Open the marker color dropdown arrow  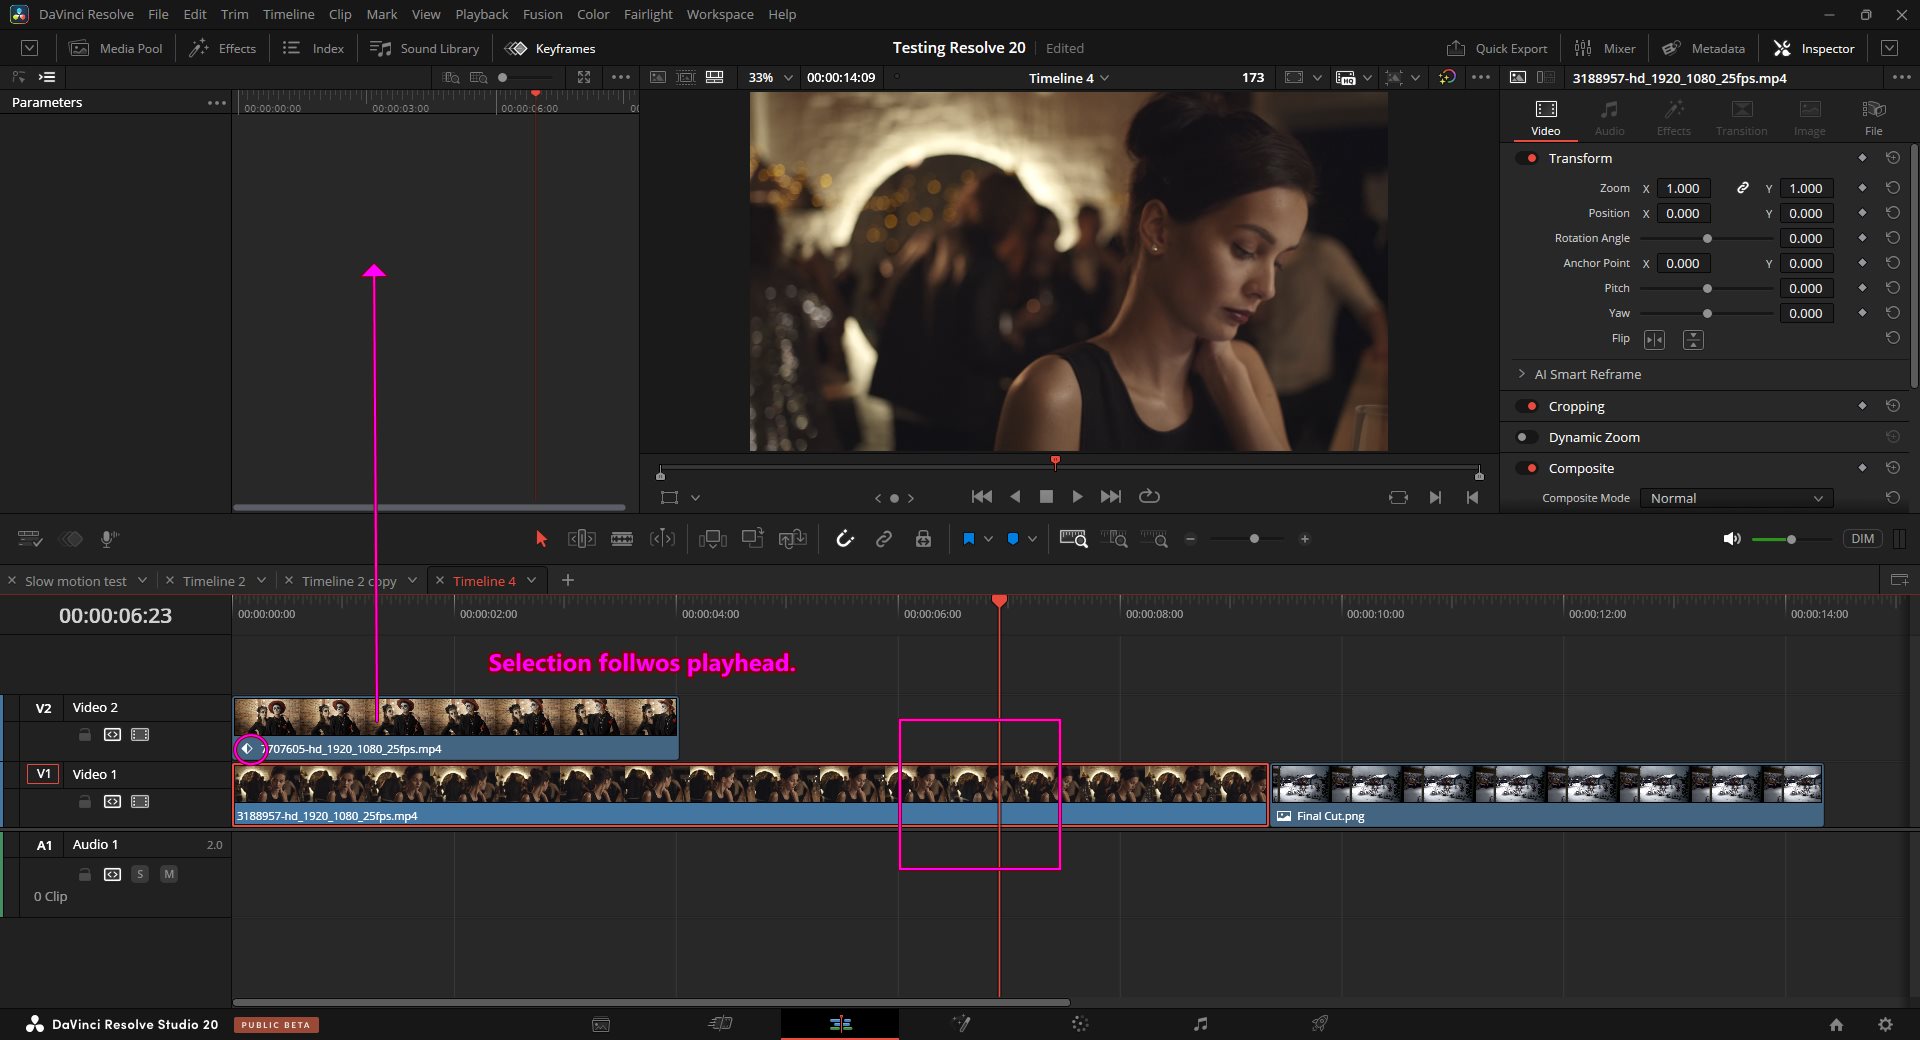(1032, 539)
